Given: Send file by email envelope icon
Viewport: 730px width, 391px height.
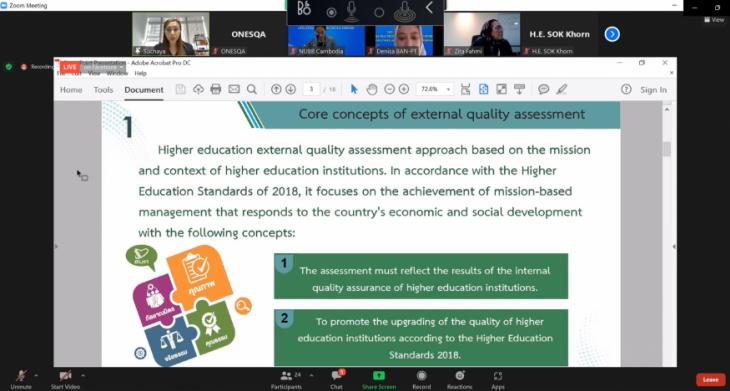Looking at the screenshot, I should pyautogui.click(x=234, y=89).
